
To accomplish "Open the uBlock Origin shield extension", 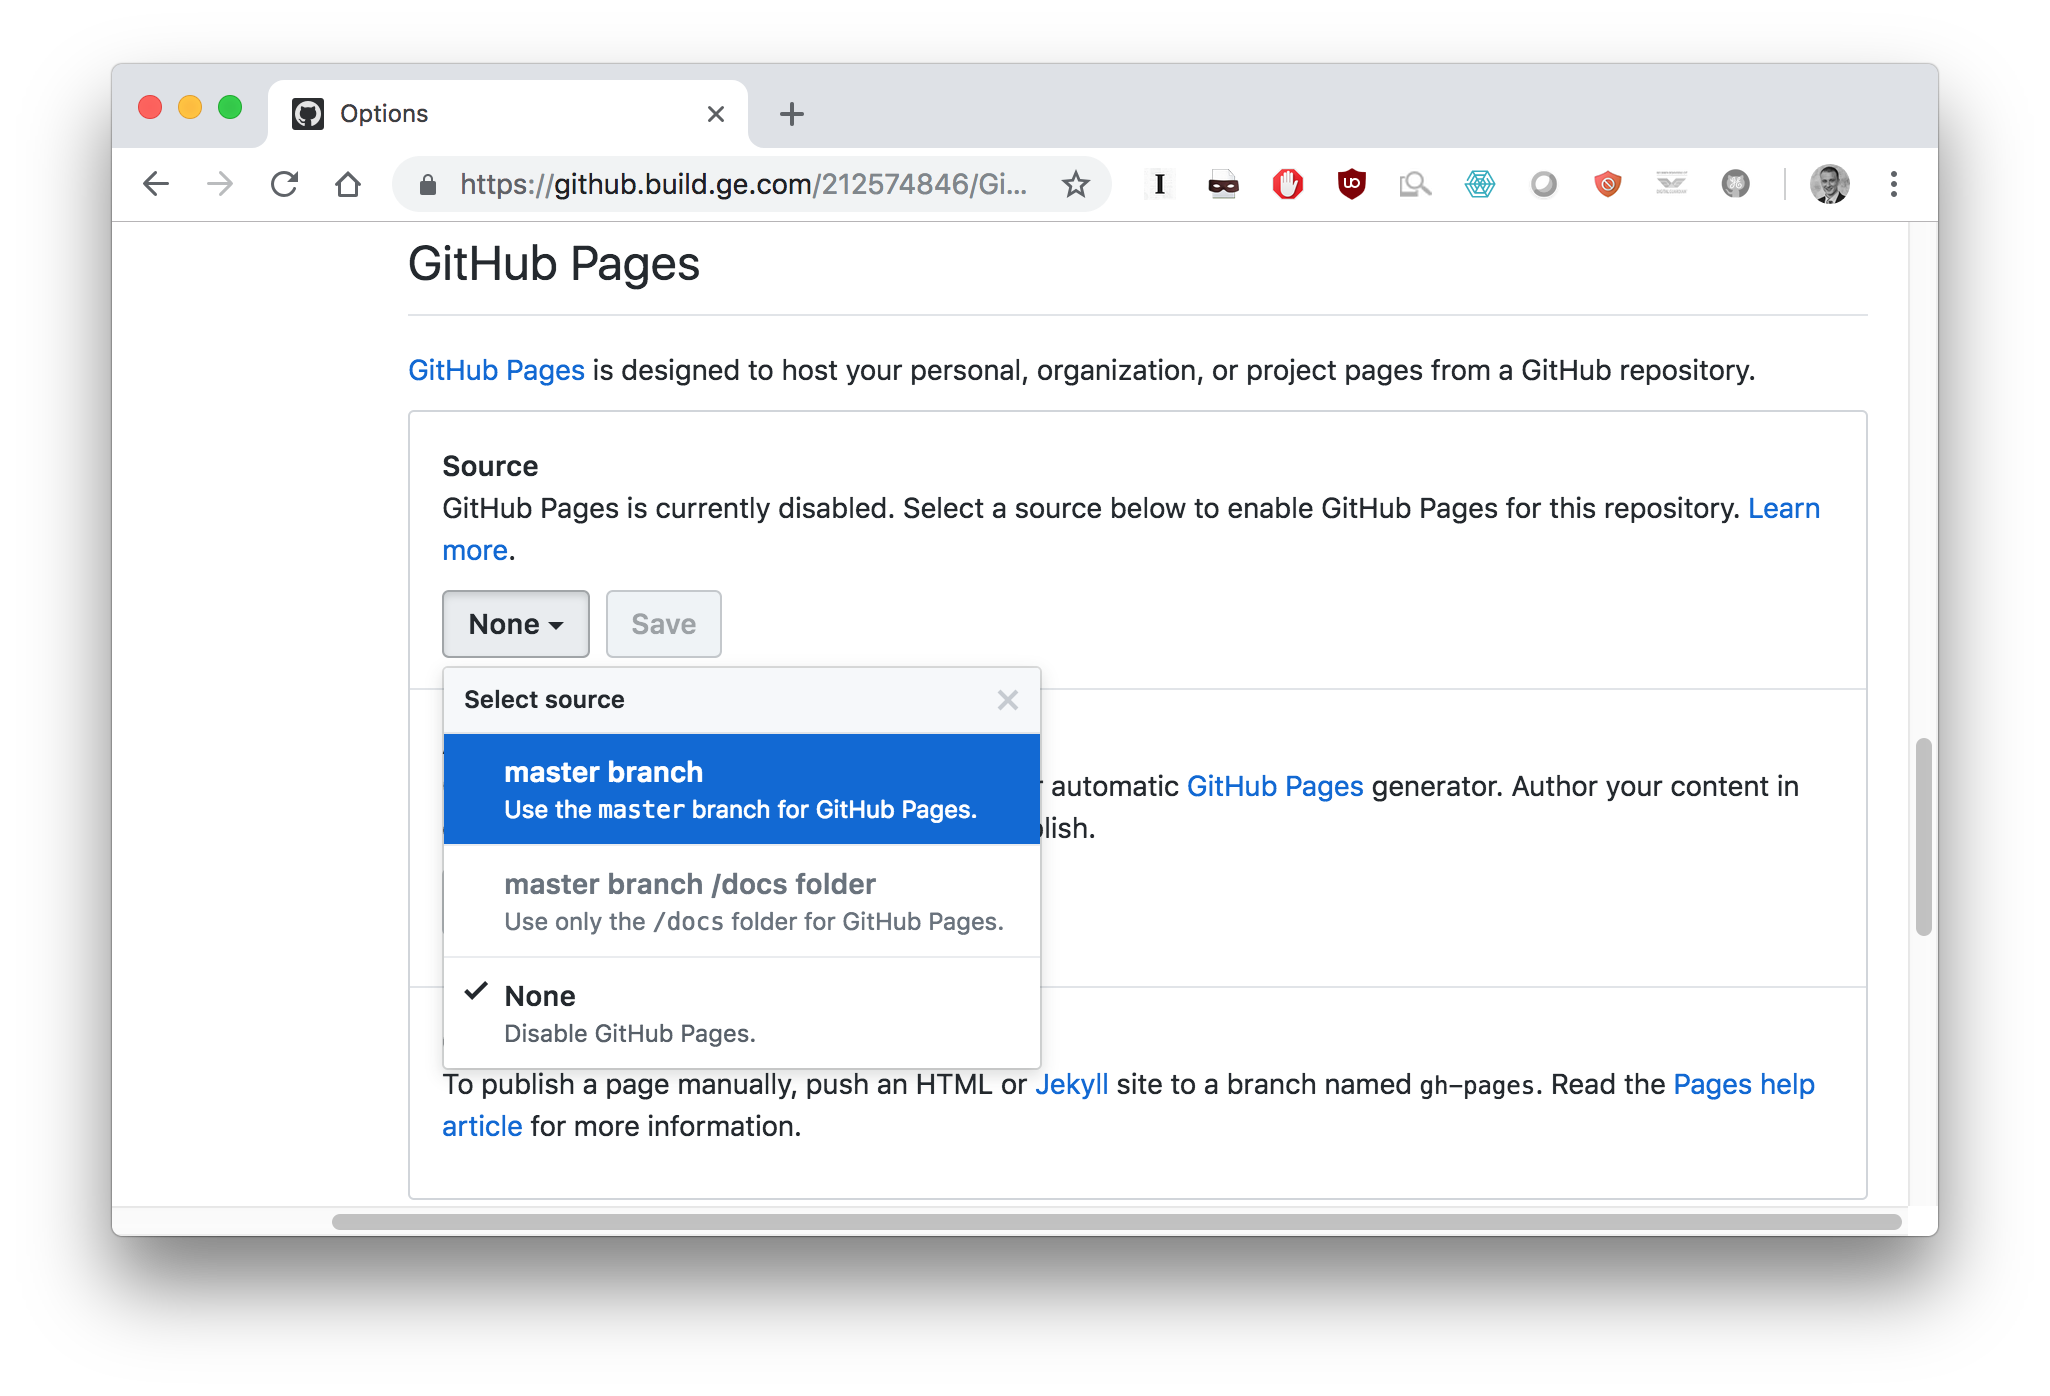I will click(x=1352, y=184).
